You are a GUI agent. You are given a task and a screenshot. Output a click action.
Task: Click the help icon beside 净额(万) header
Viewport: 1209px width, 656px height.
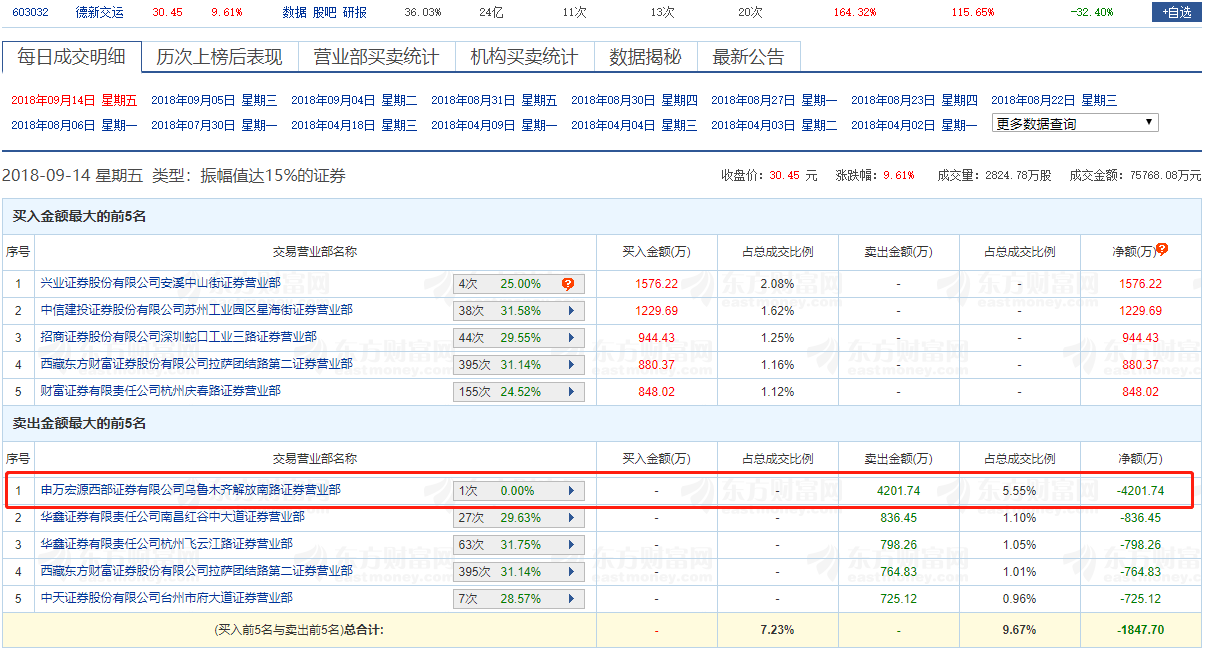coord(1162,250)
